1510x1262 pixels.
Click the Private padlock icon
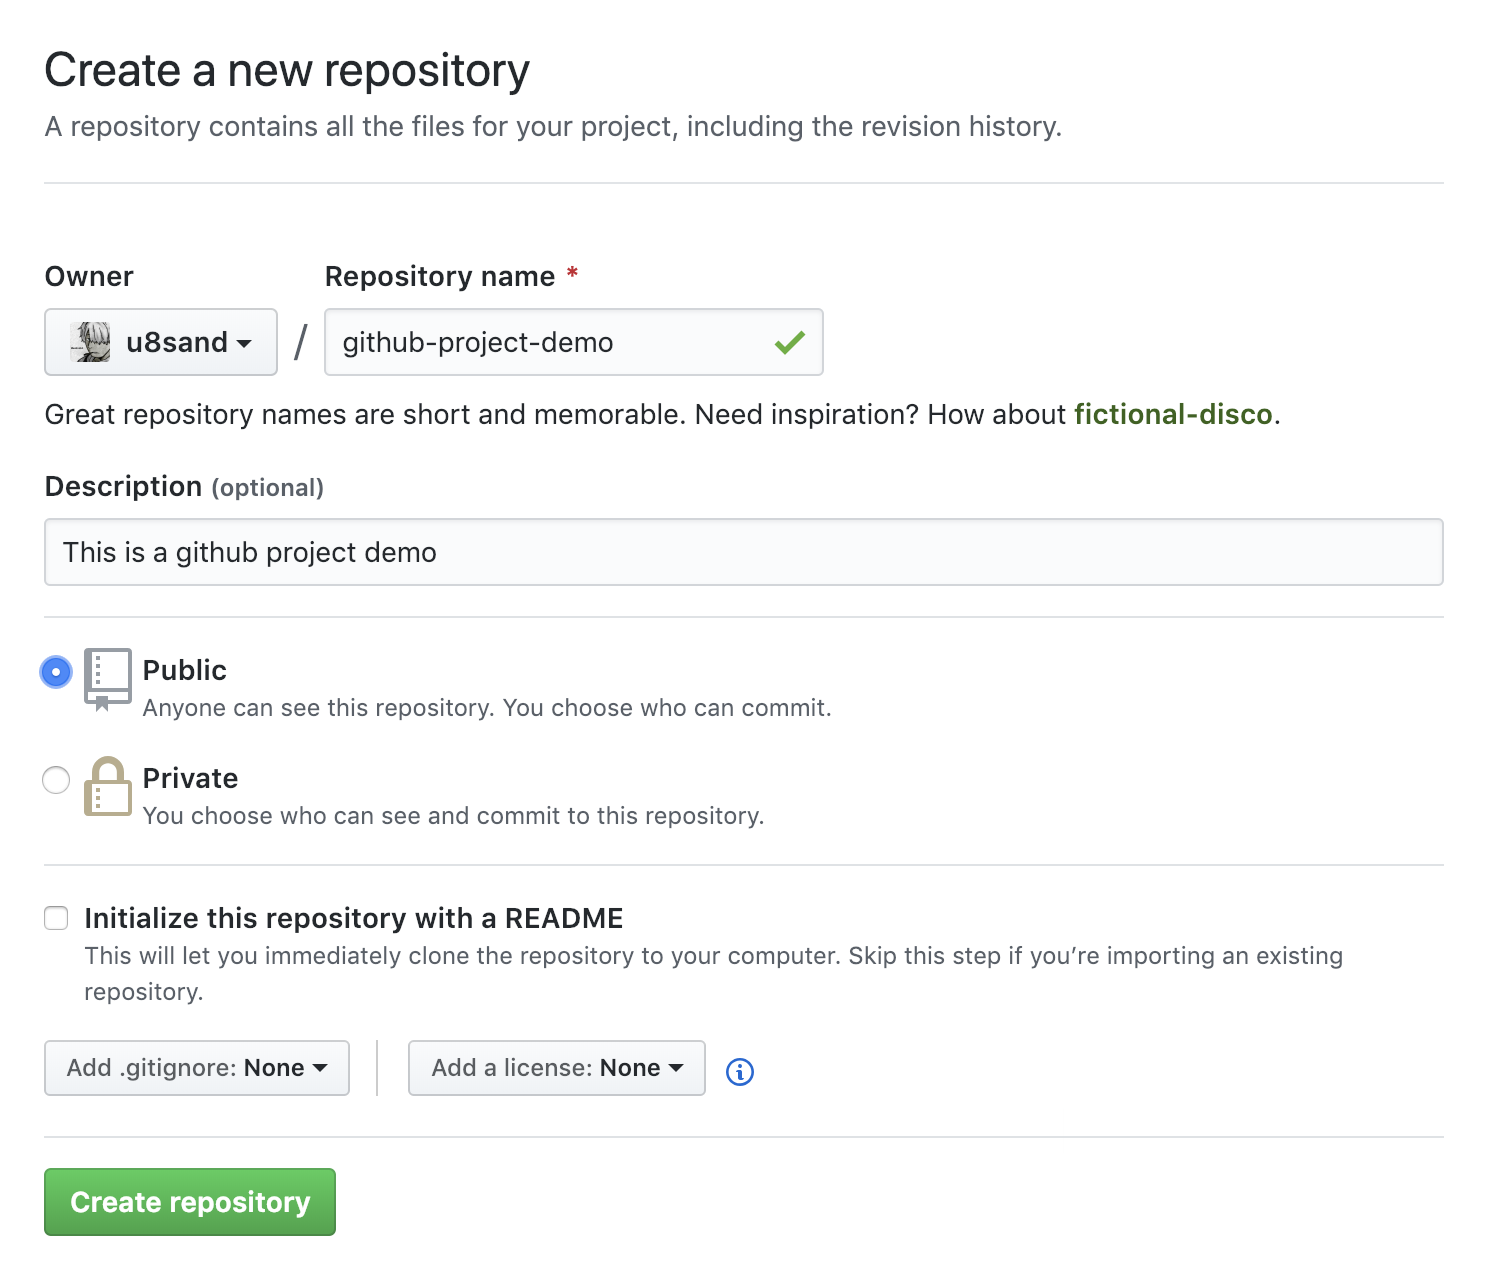point(108,787)
